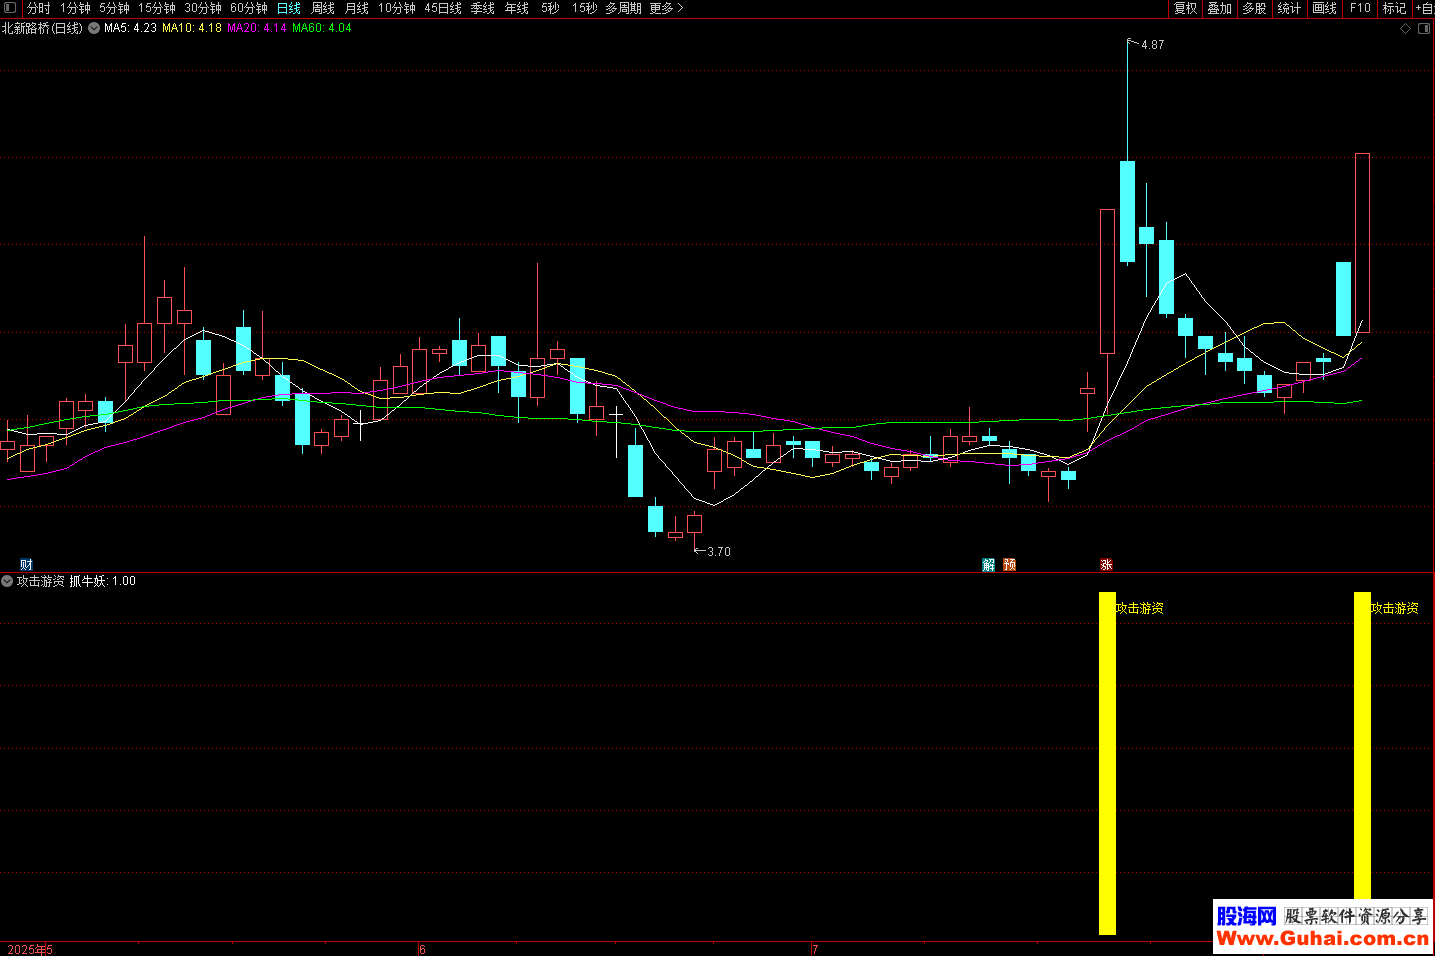Screen dimensions: 1435x956
Task: Switch to 5秒 timeframe
Action: tap(551, 8)
